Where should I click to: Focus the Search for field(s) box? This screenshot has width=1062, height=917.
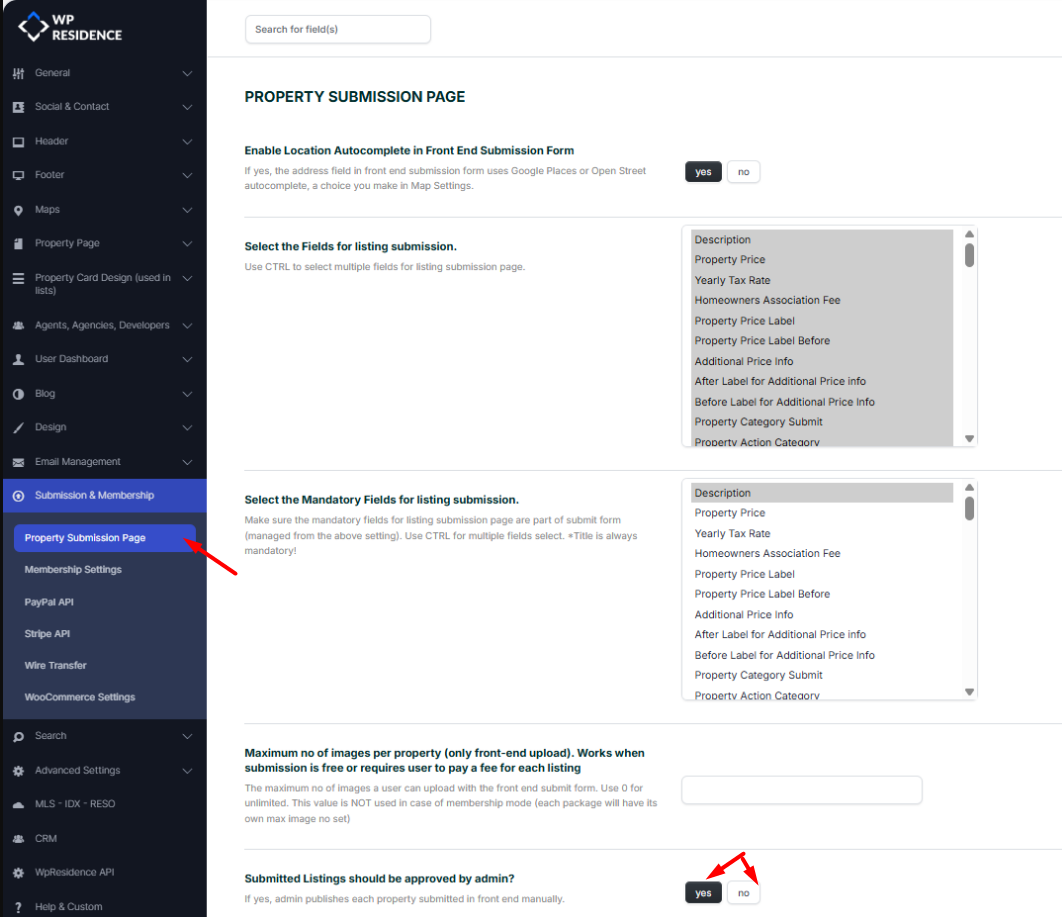coord(337,29)
